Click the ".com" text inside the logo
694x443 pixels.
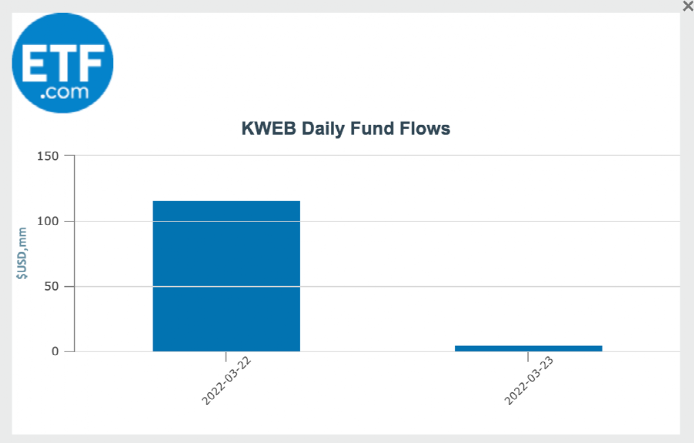pos(64,91)
